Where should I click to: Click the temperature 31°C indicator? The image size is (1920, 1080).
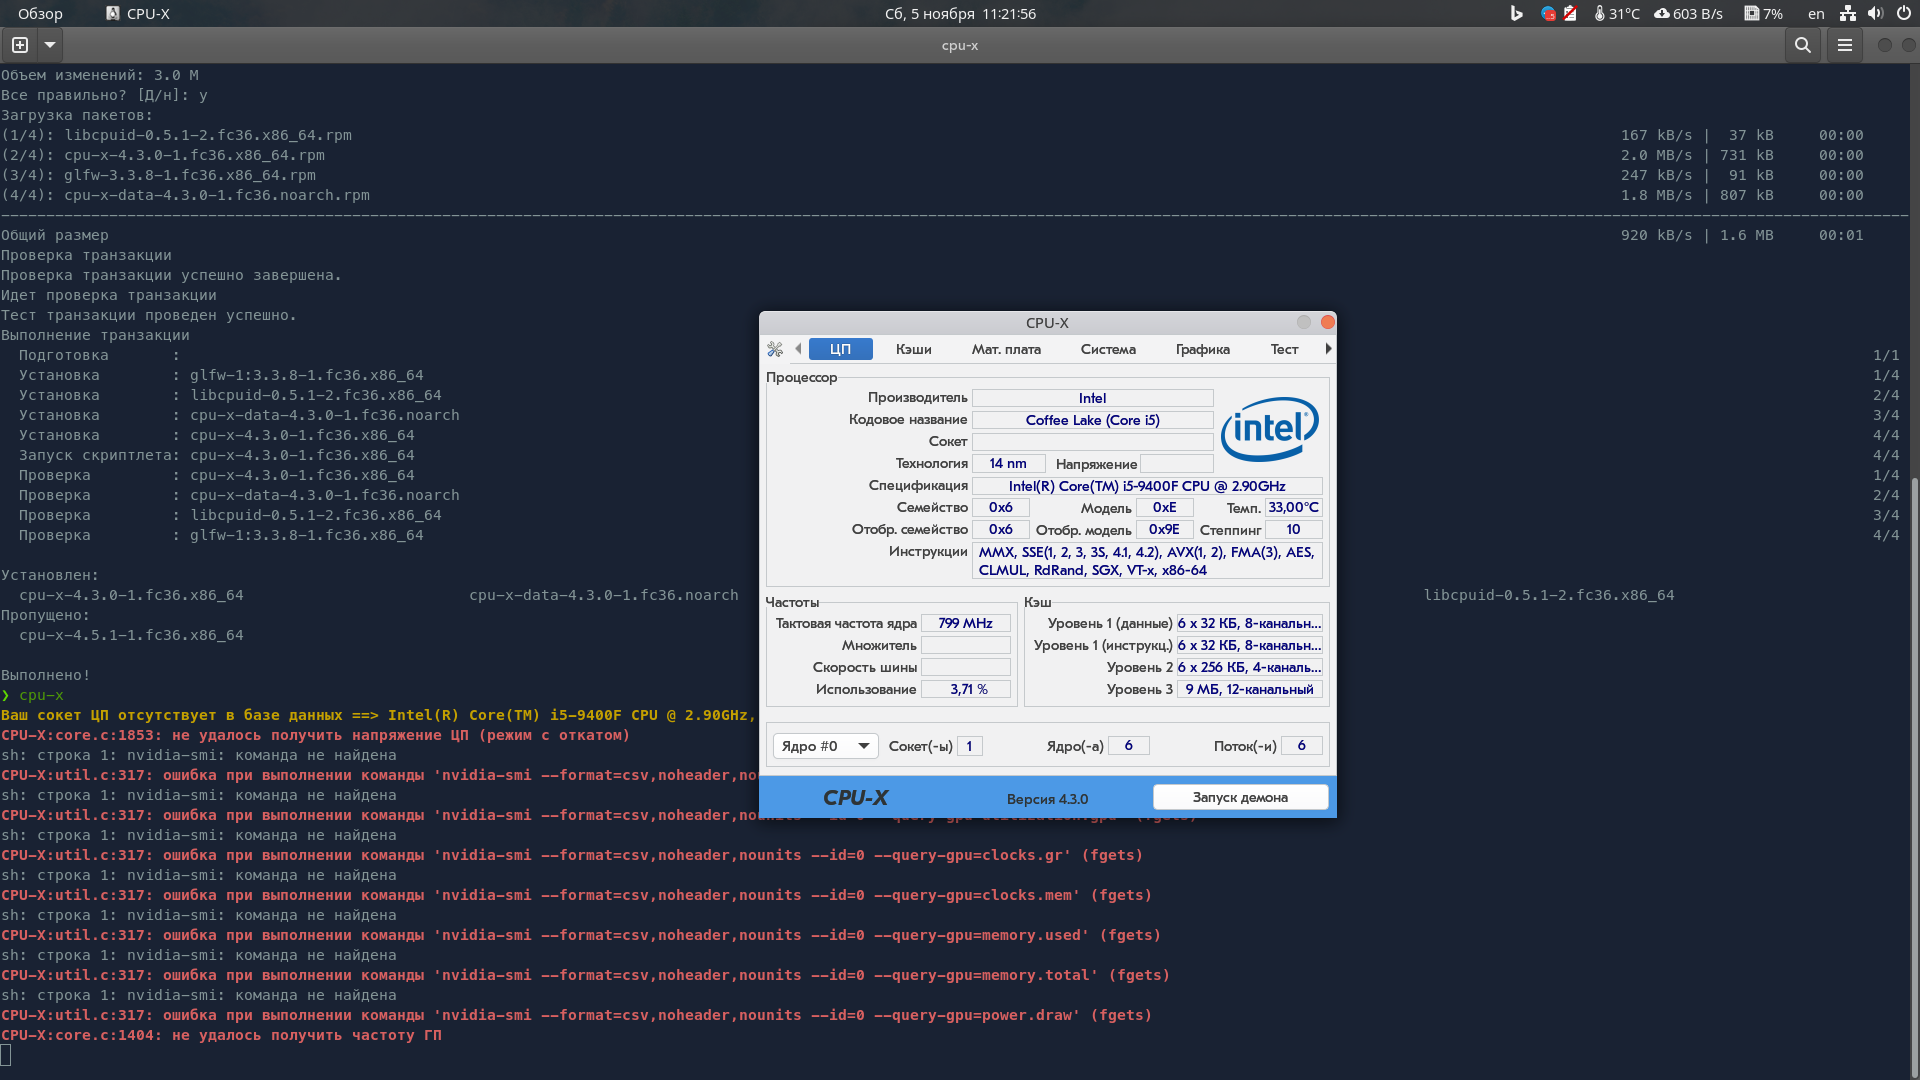tap(1616, 14)
